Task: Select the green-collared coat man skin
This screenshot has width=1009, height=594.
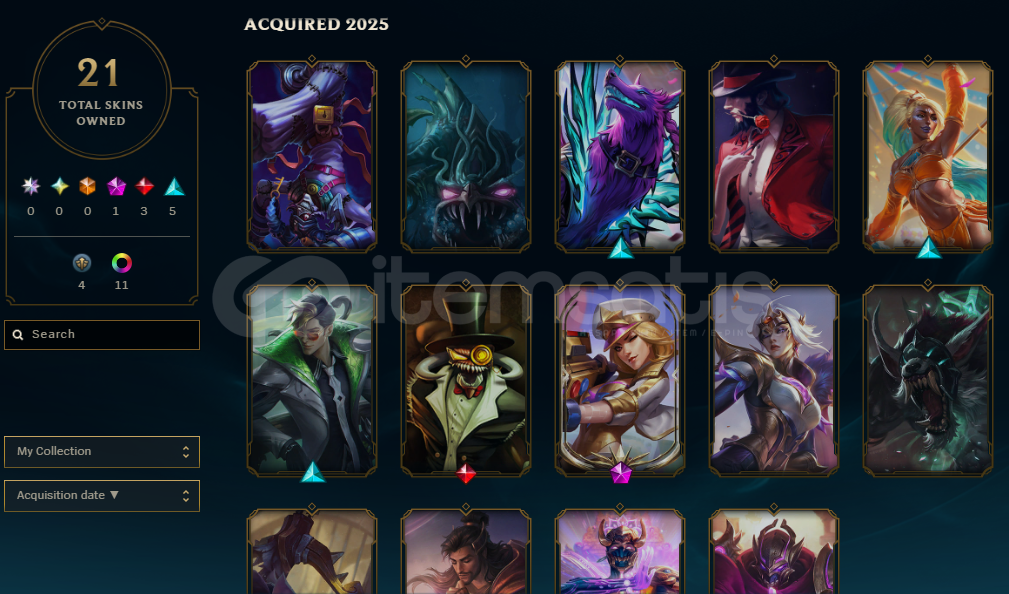Action: (312, 380)
